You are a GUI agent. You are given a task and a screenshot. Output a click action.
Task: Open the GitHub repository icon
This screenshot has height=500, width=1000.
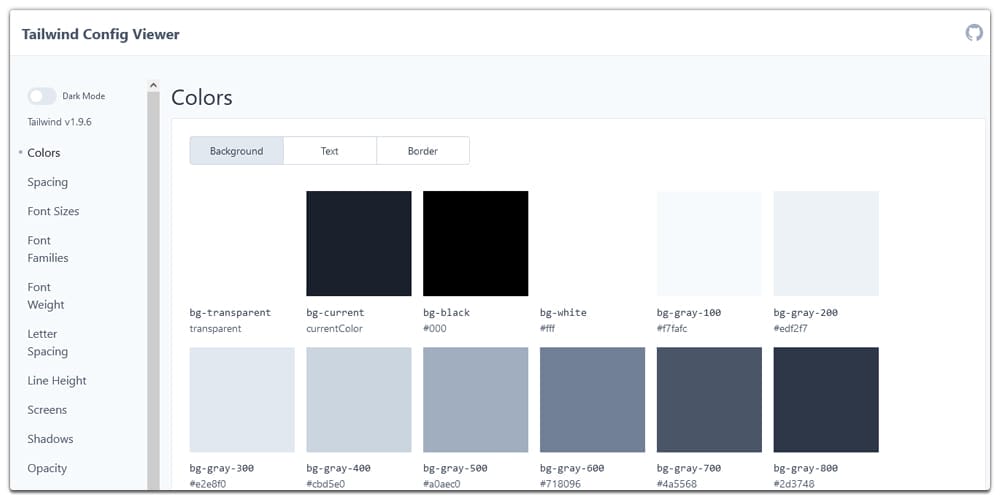click(x=974, y=33)
